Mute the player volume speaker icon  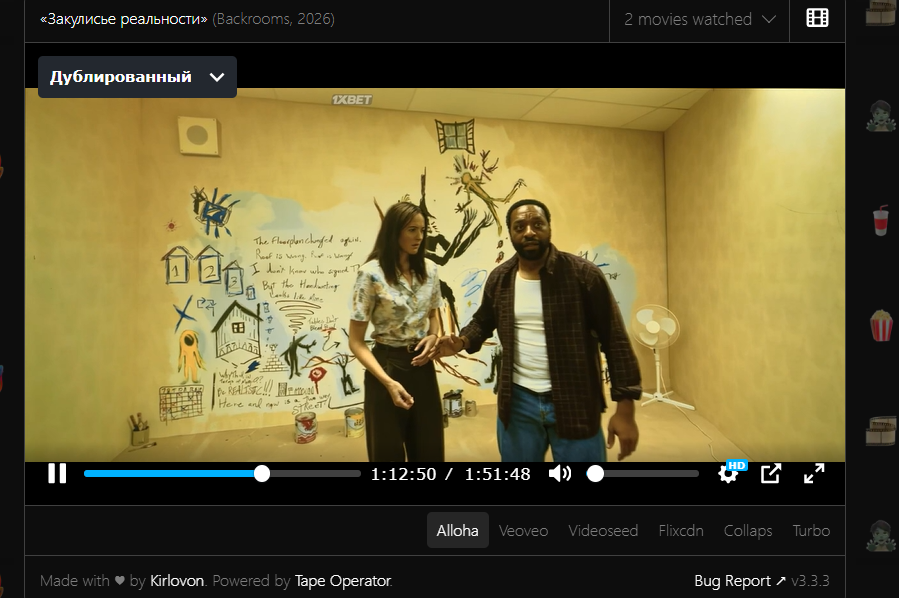(x=560, y=474)
